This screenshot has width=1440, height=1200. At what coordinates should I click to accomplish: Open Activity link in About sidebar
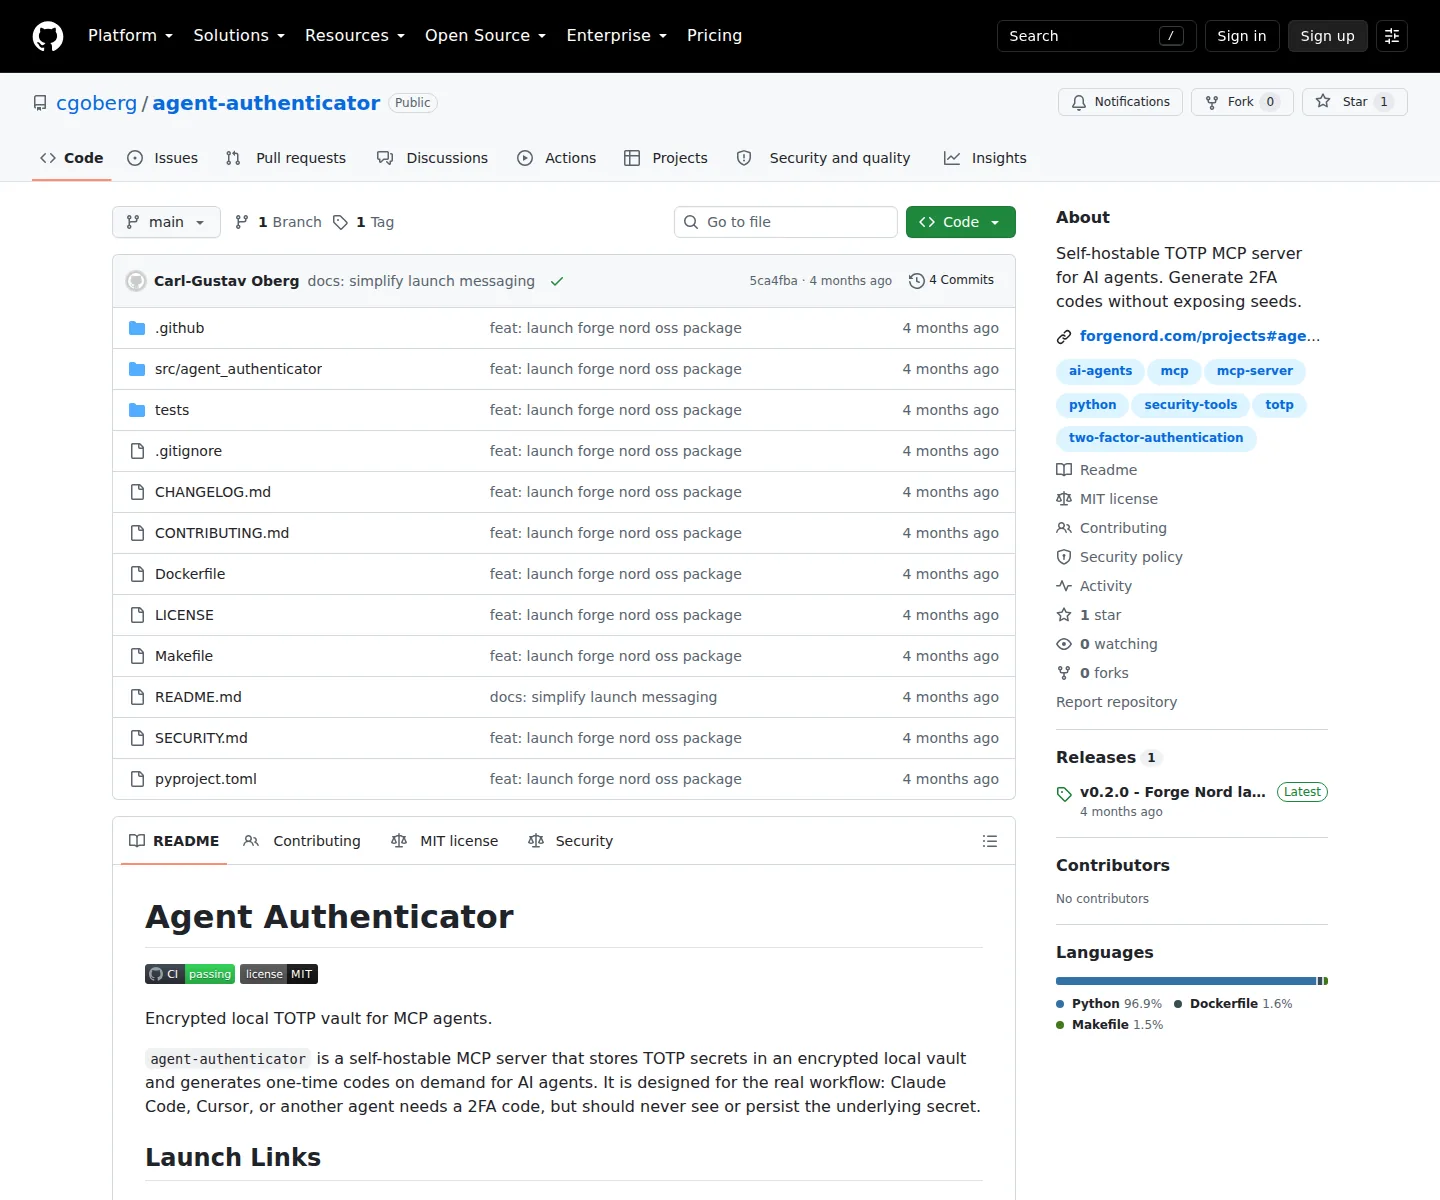[1094, 586]
